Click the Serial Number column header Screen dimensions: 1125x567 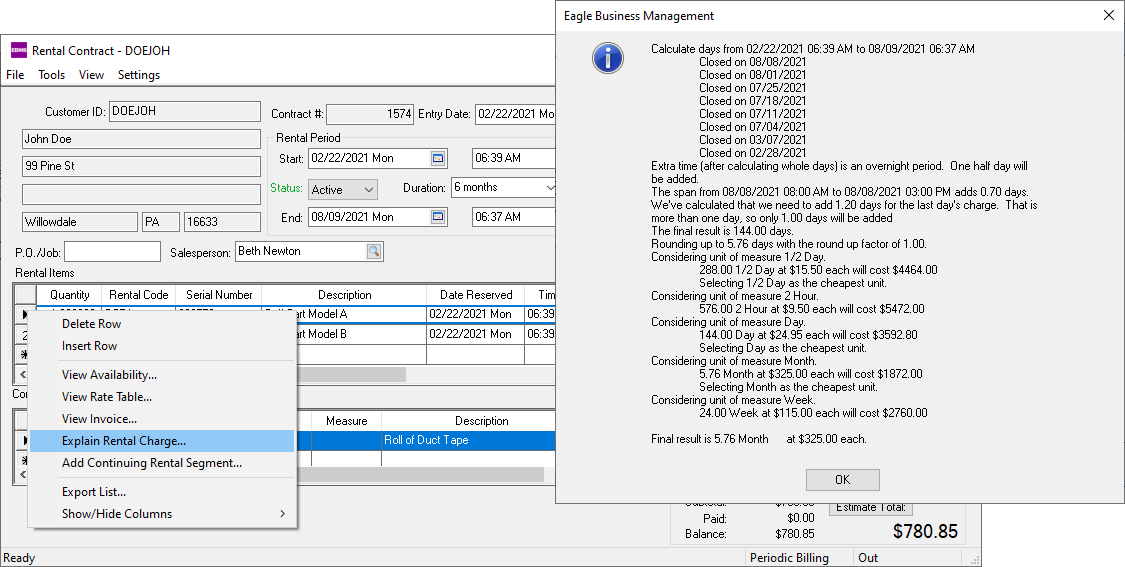click(x=219, y=295)
